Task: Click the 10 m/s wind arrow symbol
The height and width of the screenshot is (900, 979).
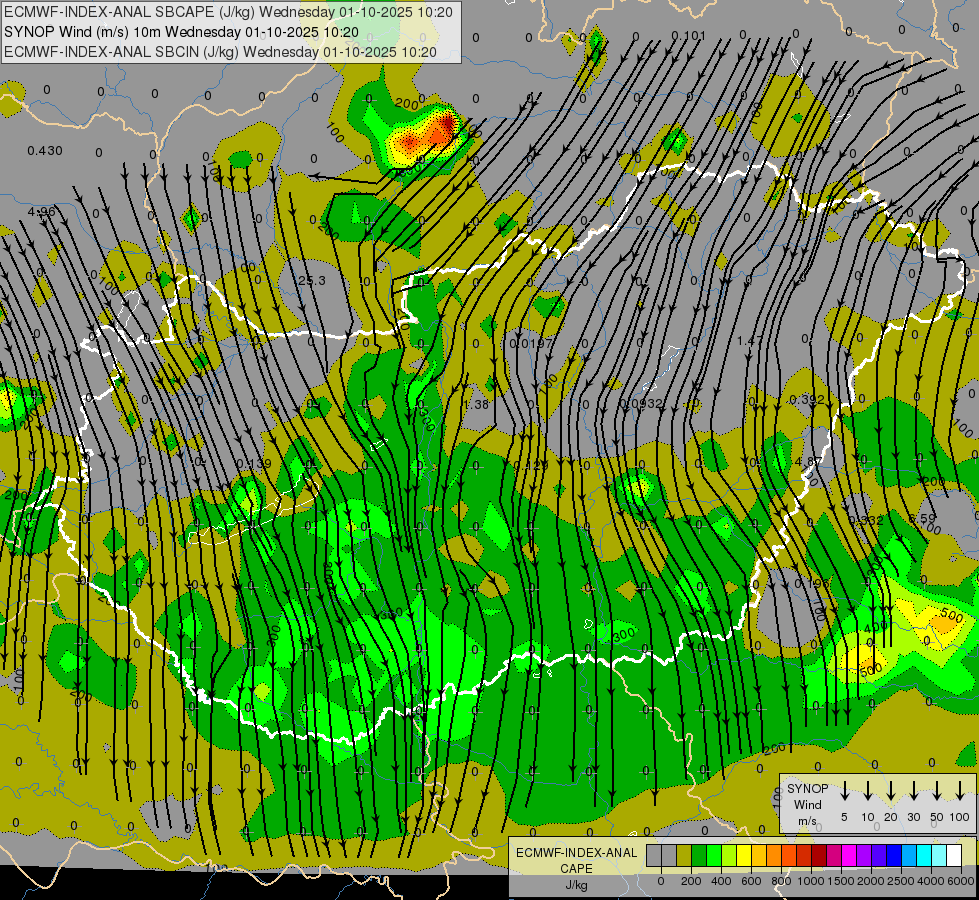Action: point(868,791)
